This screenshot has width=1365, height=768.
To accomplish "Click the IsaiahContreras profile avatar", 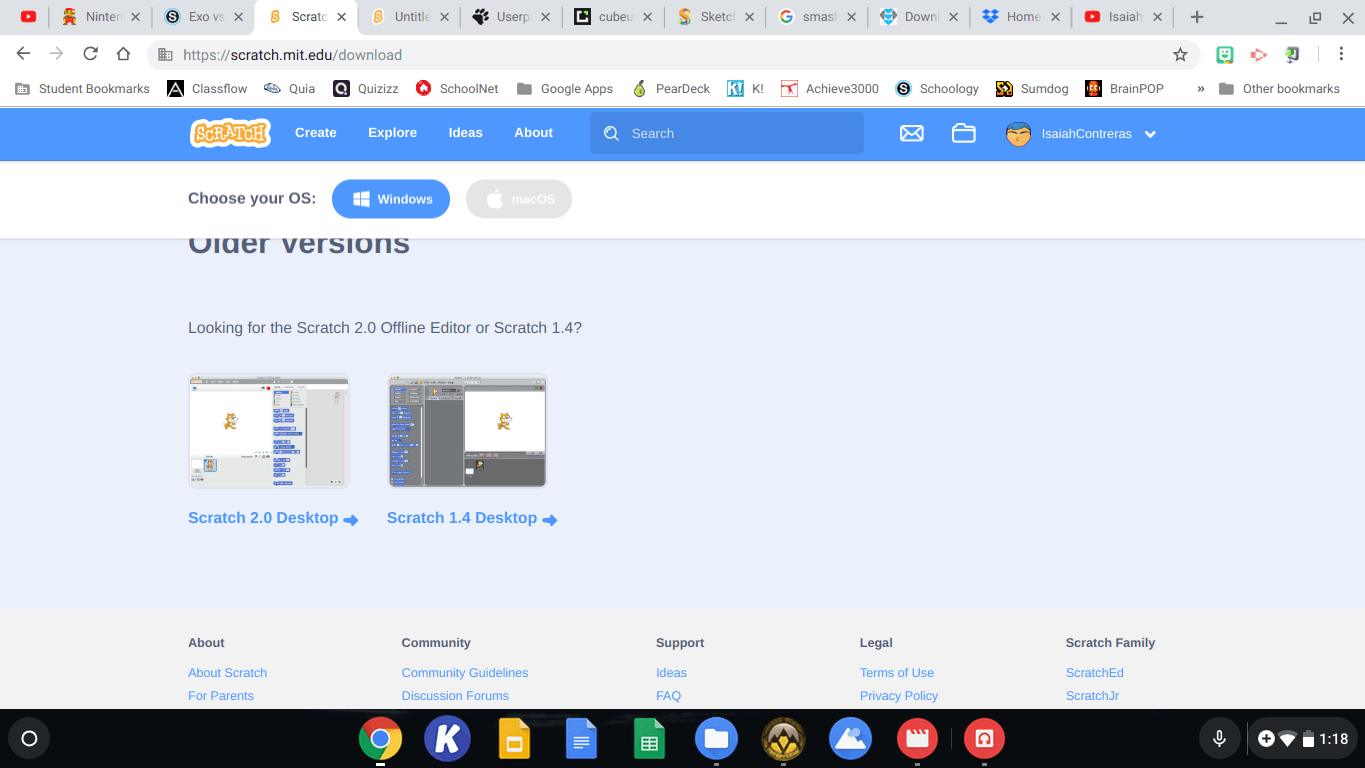I will 1018,134.
